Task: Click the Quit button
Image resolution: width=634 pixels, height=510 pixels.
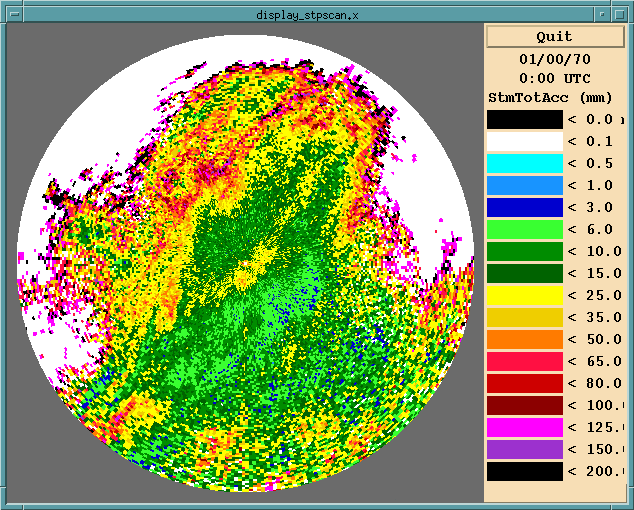Action: (555, 36)
